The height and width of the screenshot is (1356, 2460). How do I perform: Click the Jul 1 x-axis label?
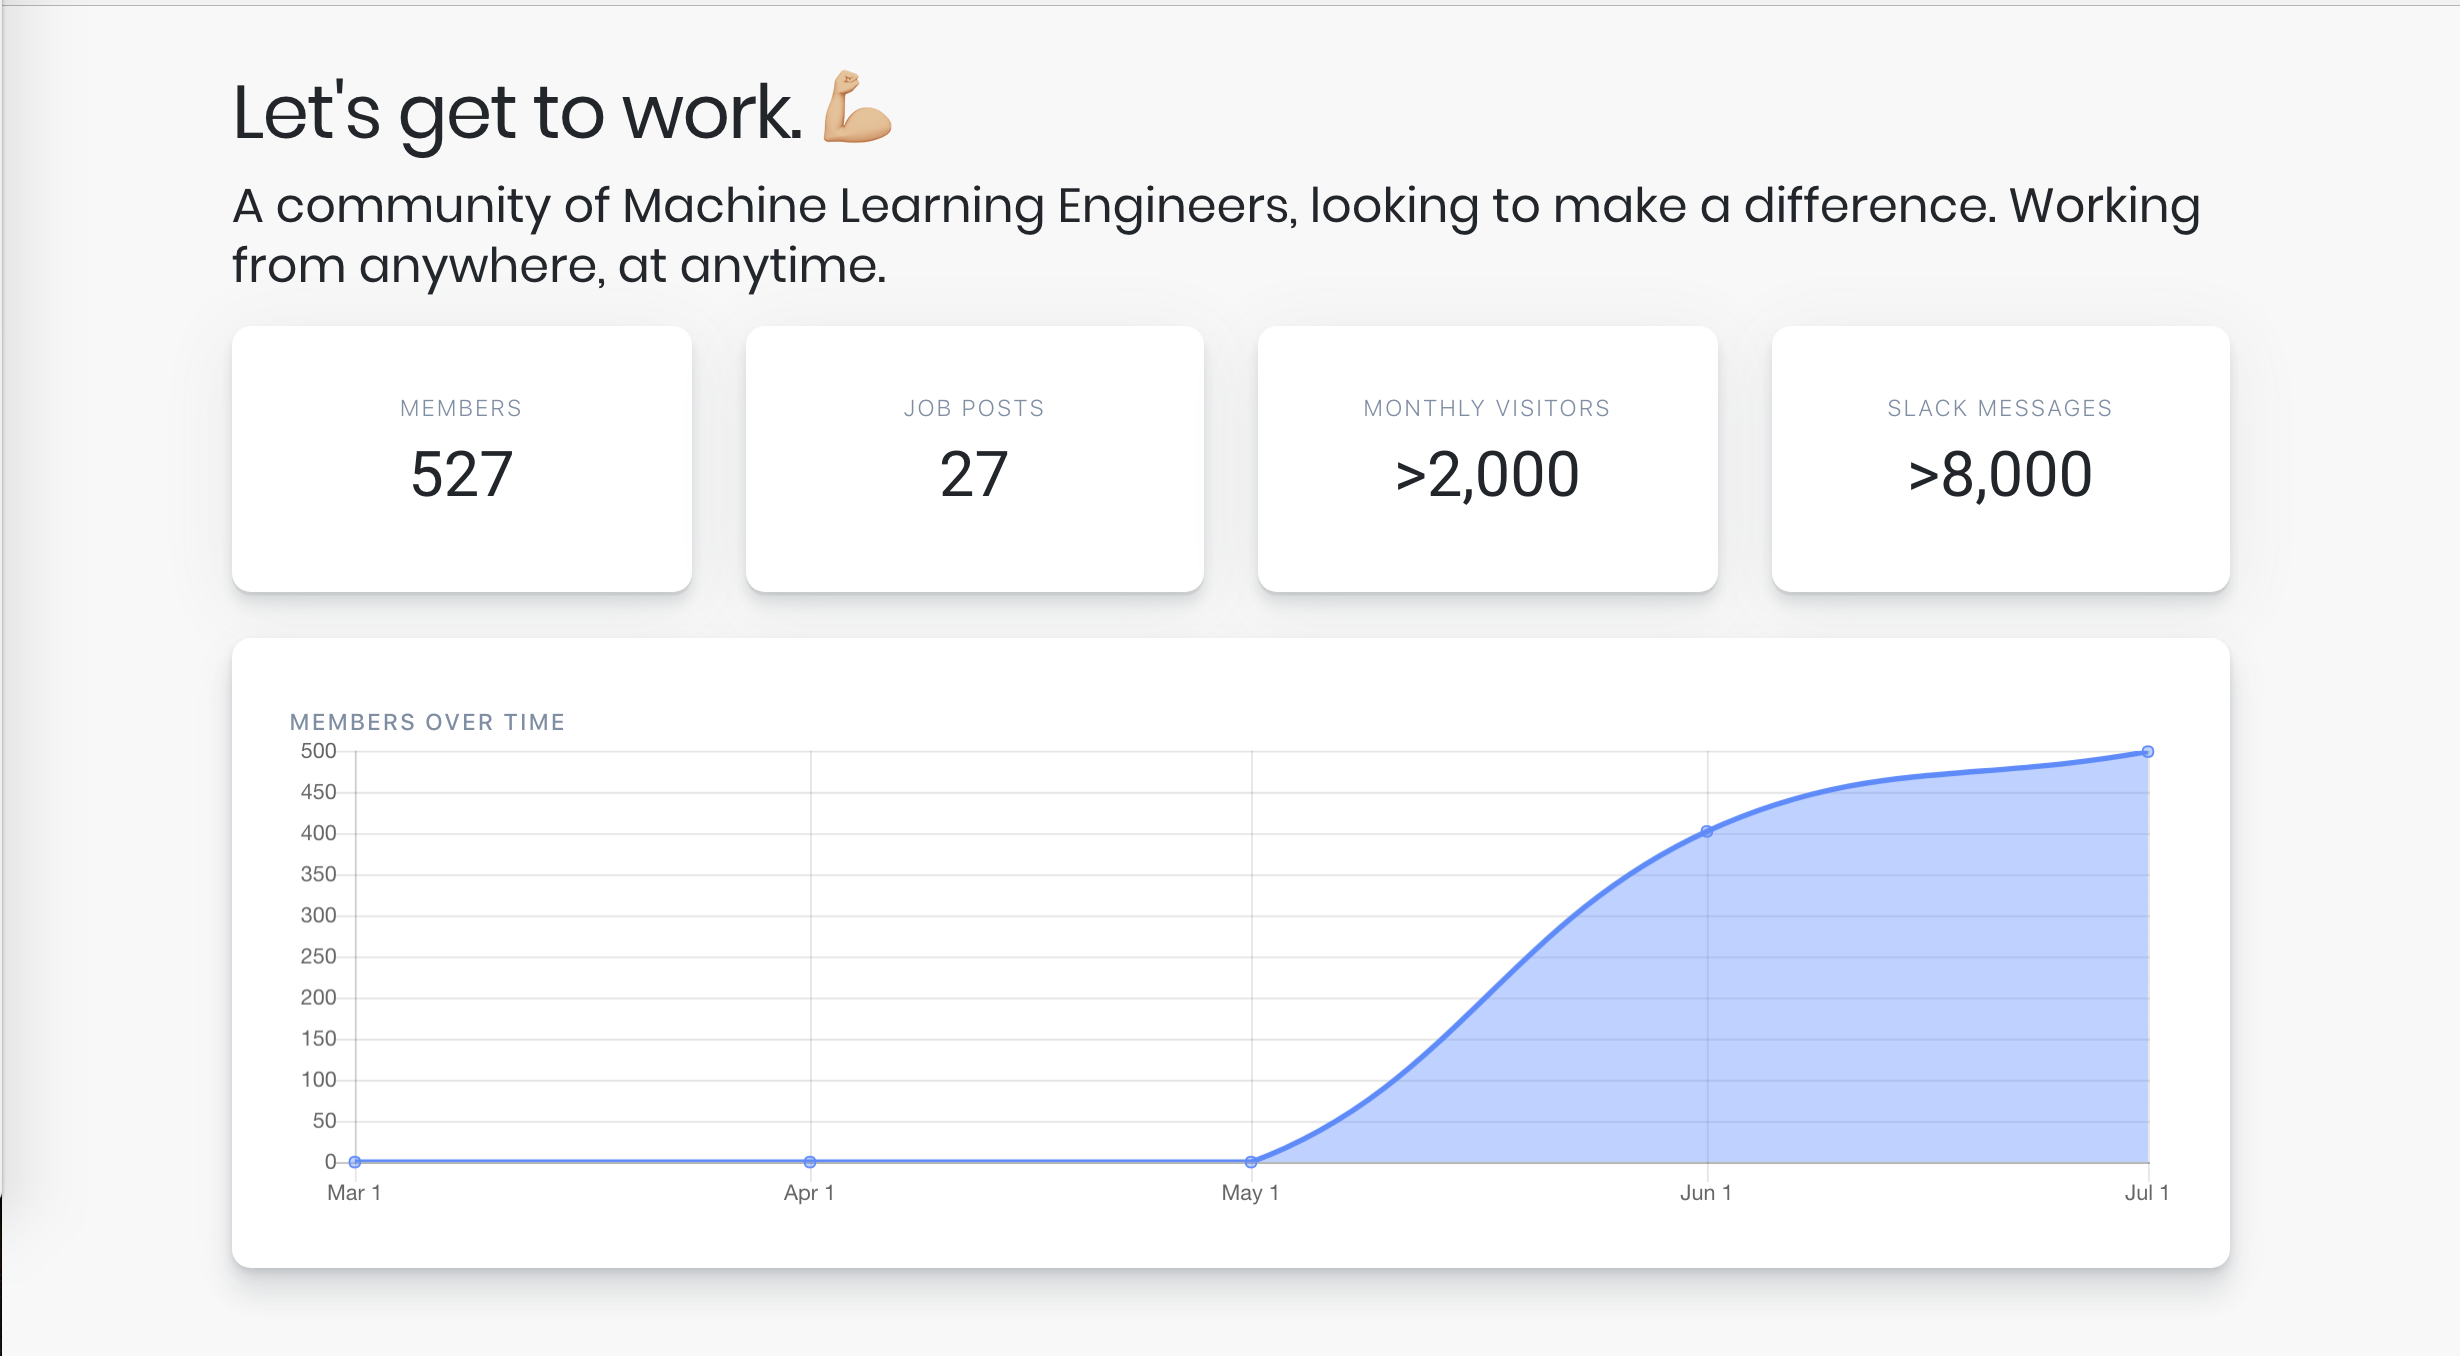[2147, 1193]
